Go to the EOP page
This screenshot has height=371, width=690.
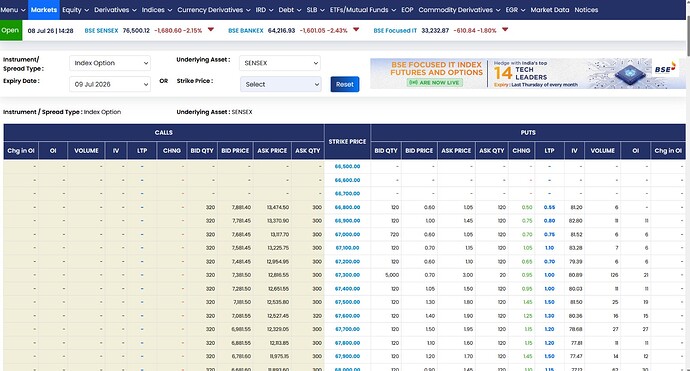pyautogui.click(x=407, y=10)
